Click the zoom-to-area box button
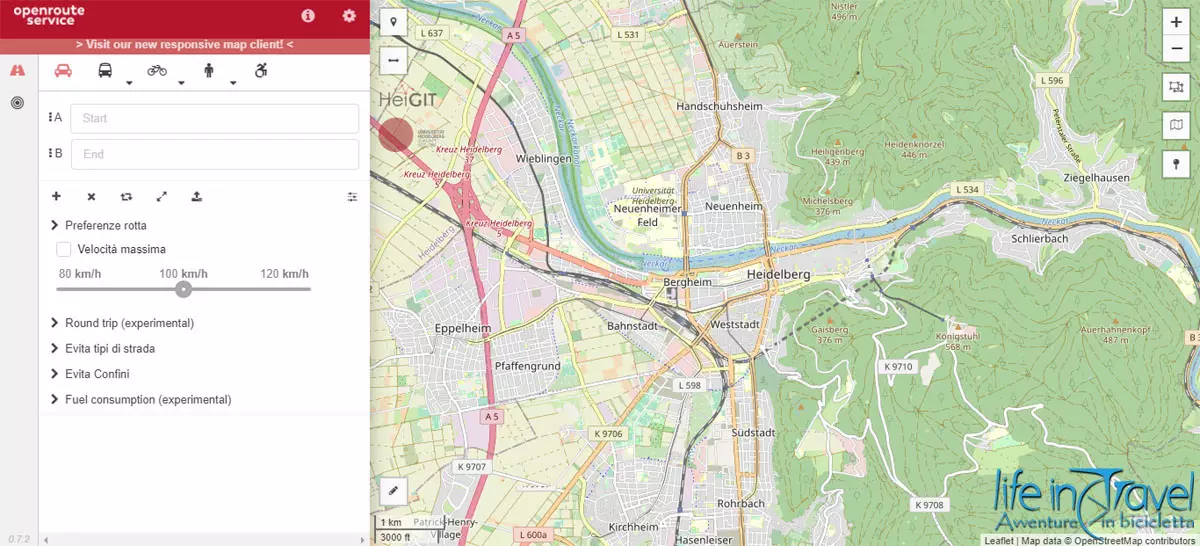 point(1176,88)
